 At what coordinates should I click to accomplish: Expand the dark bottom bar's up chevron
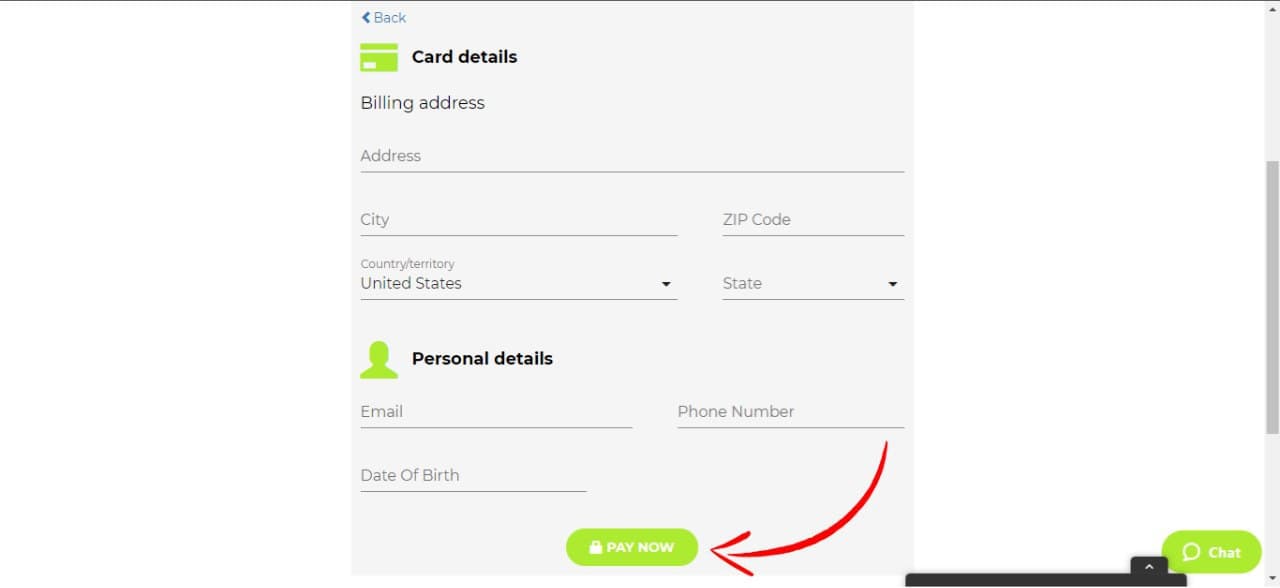coord(1149,567)
